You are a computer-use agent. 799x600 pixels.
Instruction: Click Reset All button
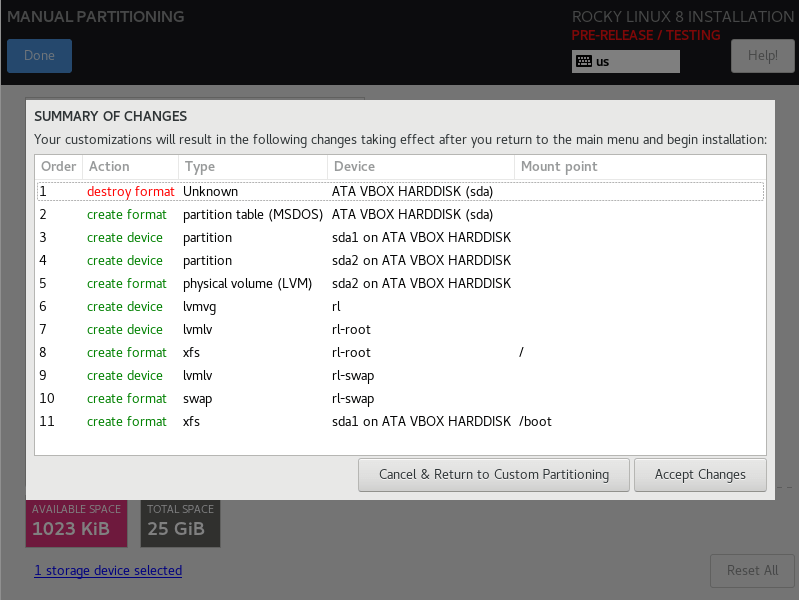pos(752,570)
